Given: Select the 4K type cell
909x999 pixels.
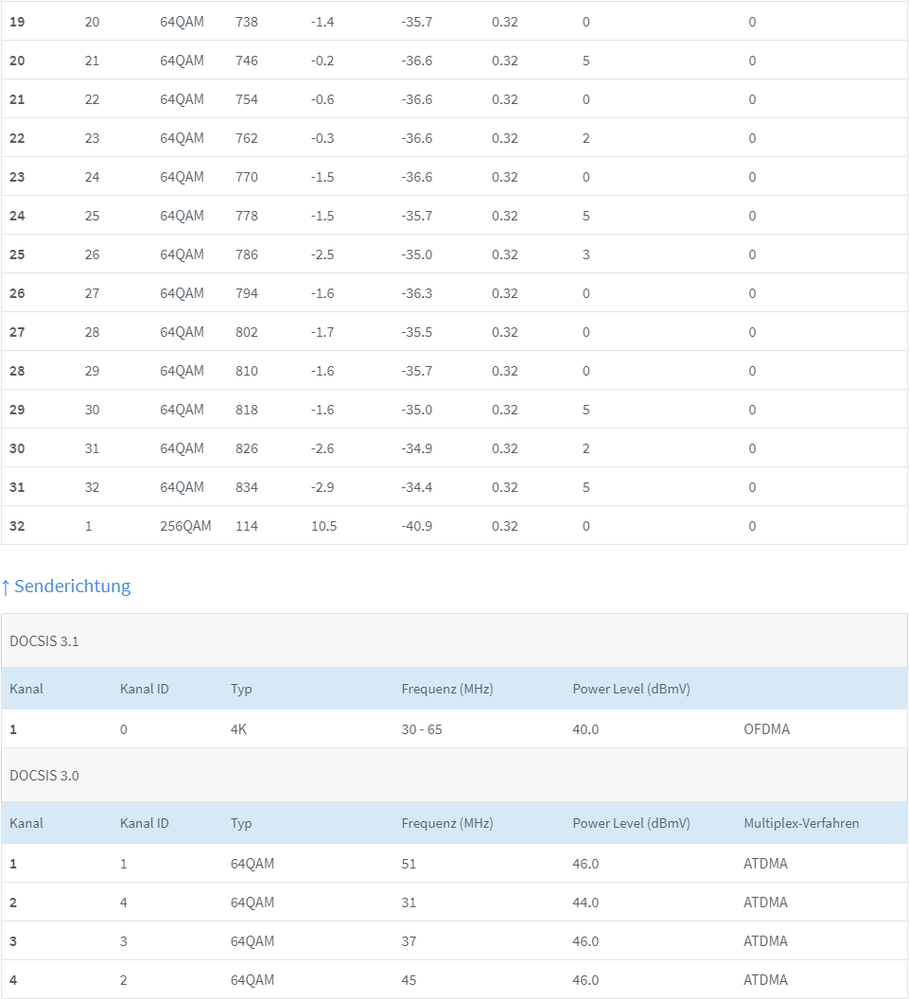Looking at the screenshot, I should [x=238, y=729].
